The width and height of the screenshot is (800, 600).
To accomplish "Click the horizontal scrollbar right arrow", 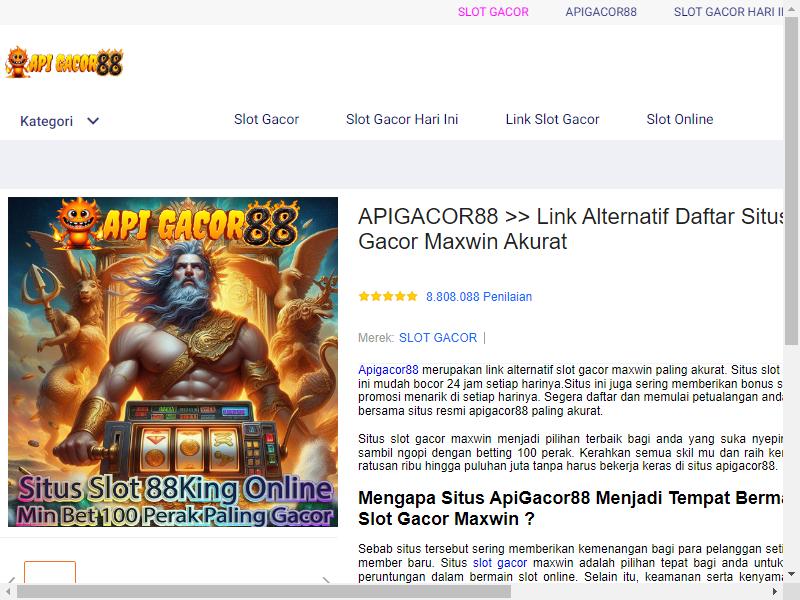I will click(x=775, y=592).
